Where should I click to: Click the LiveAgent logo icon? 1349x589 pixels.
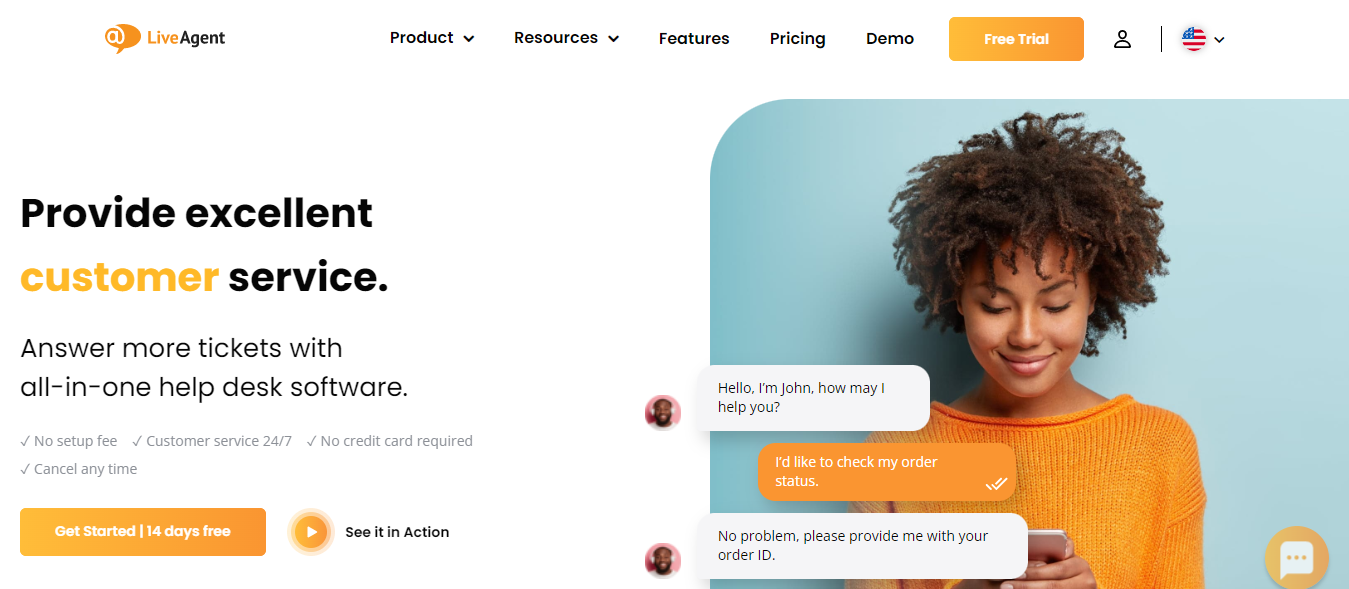pyautogui.click(x=122, y=38)
